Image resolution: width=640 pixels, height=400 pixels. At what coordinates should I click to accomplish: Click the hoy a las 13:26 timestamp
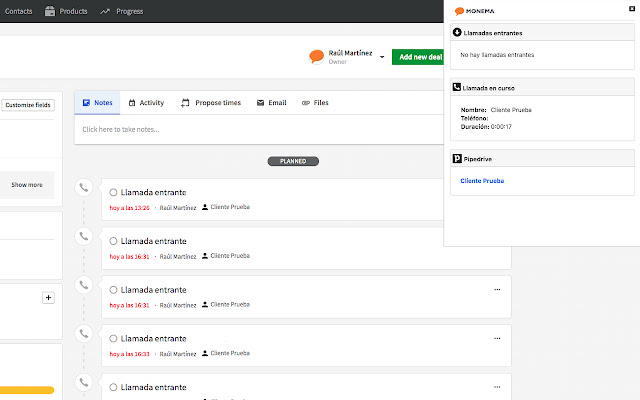point(129,208)
